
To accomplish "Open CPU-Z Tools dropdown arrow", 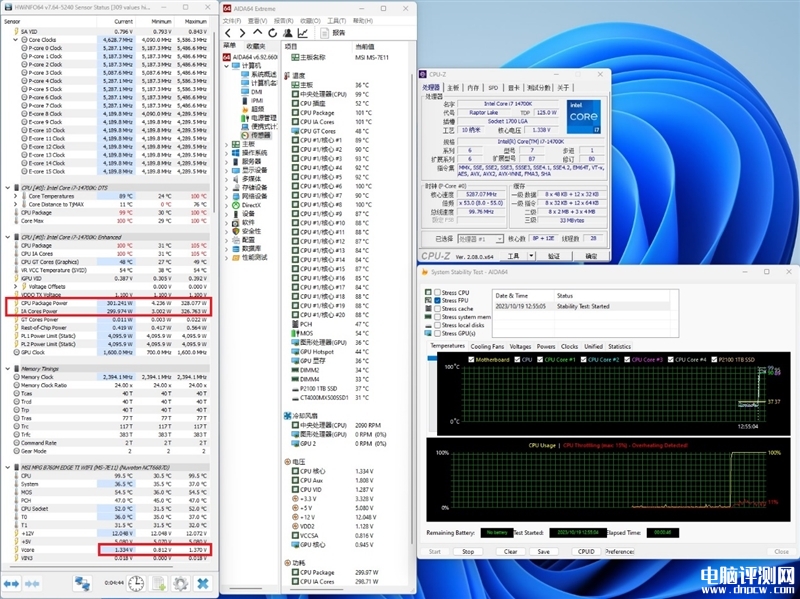I will tap(531, 256).
